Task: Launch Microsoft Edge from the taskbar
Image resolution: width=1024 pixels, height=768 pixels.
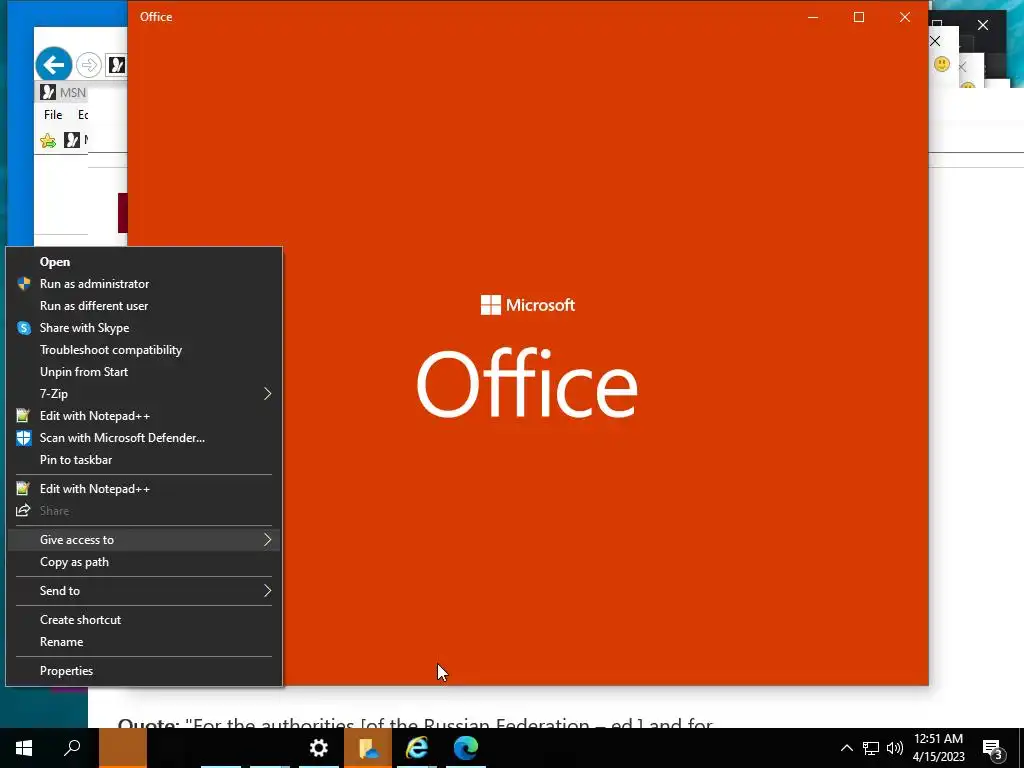Action: (x=466, y=748)
